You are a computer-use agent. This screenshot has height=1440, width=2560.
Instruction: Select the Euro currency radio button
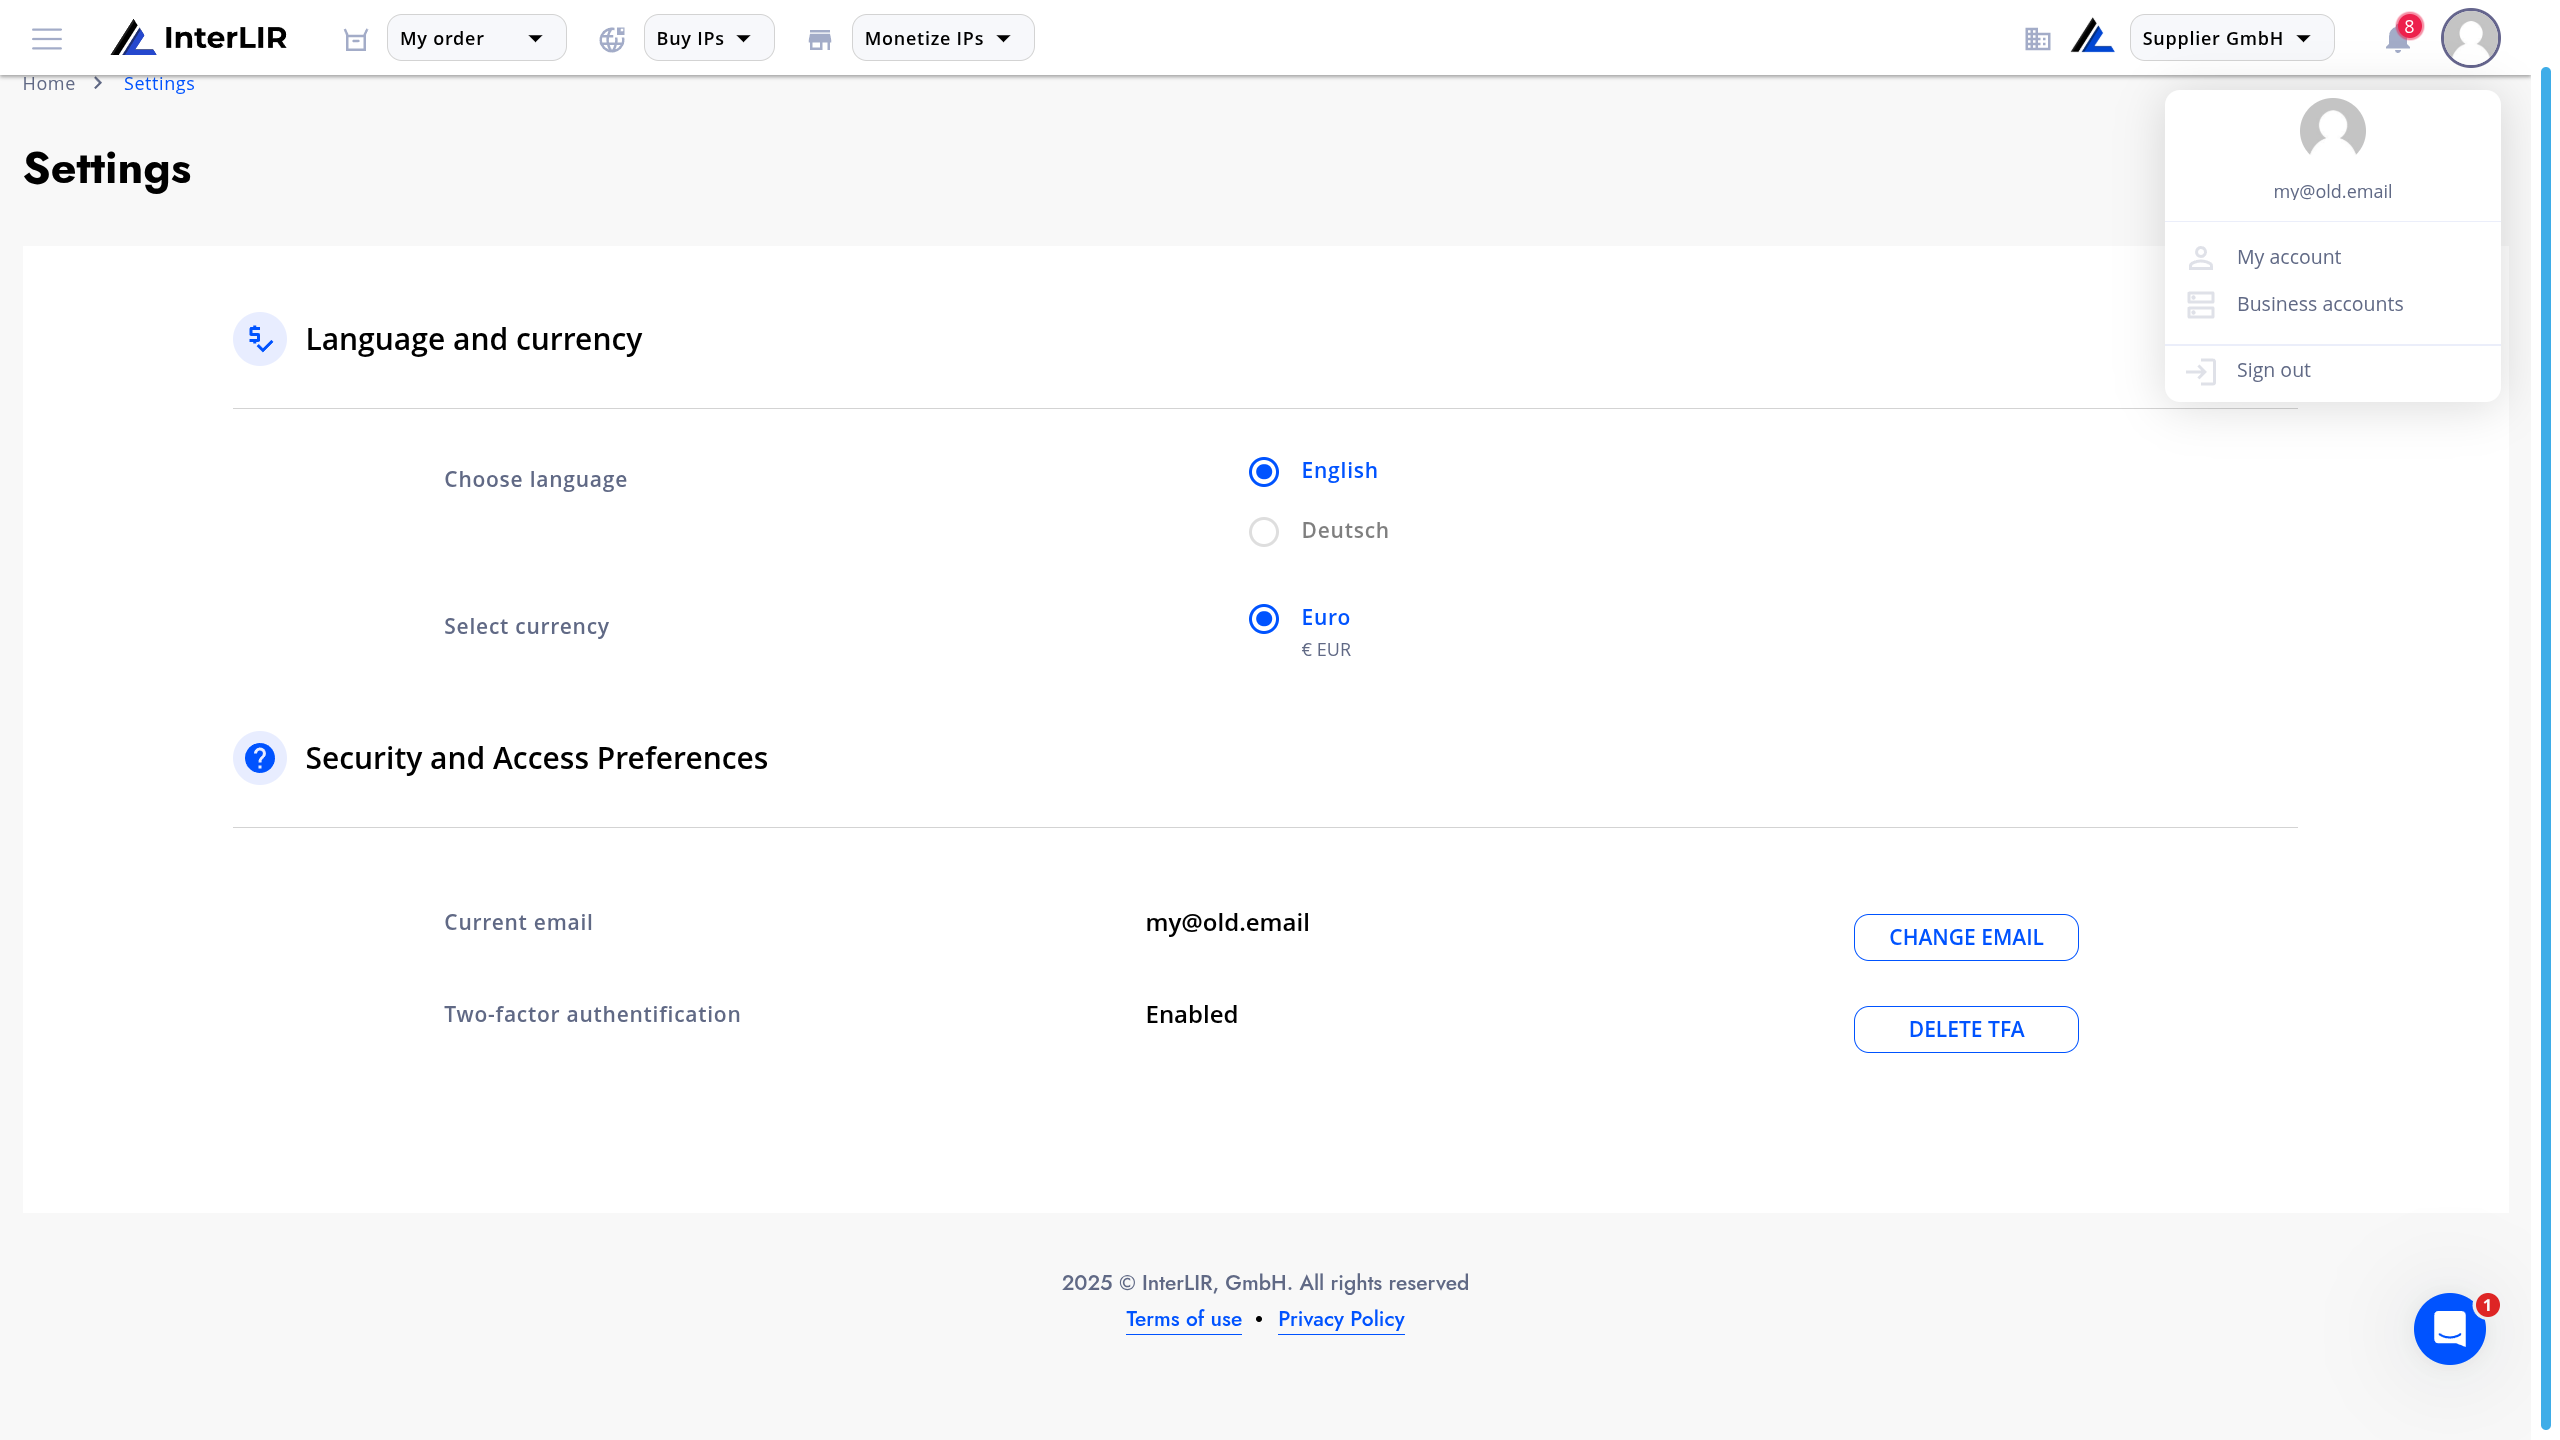(x=1264, y=619)
